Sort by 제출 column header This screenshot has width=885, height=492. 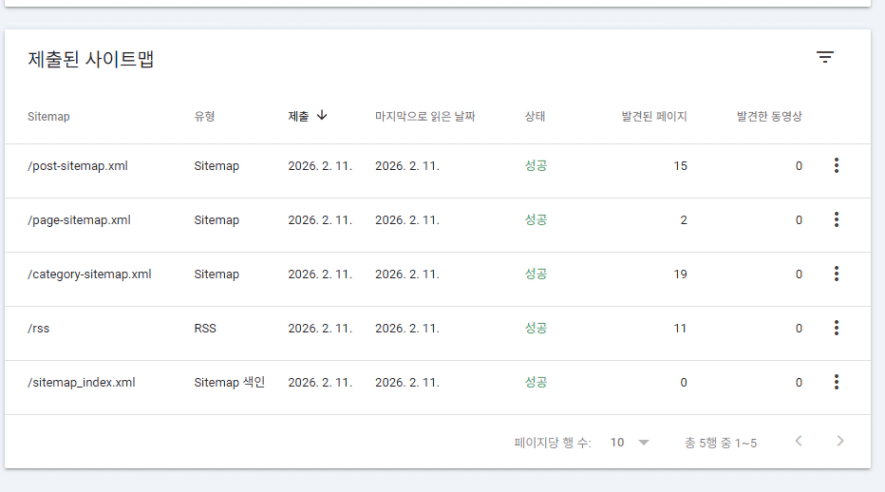coord(308,116)
